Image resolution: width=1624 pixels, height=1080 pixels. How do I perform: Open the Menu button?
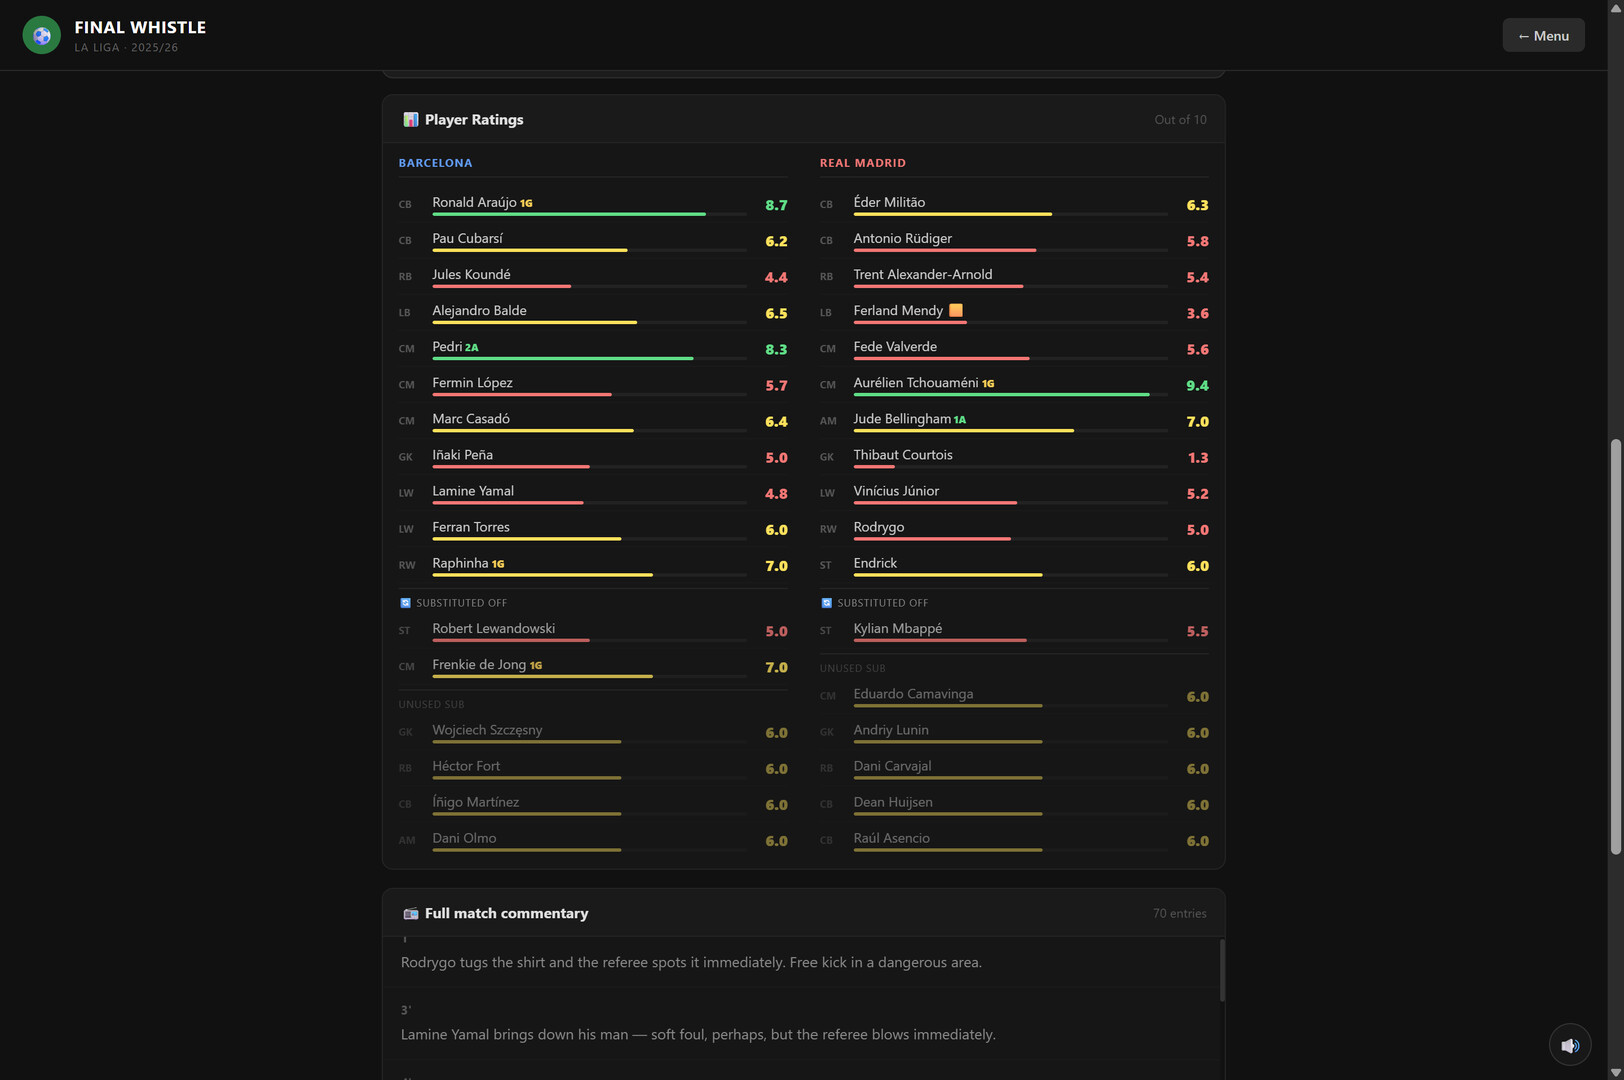pyautogui.click(x=1543, y=35)
